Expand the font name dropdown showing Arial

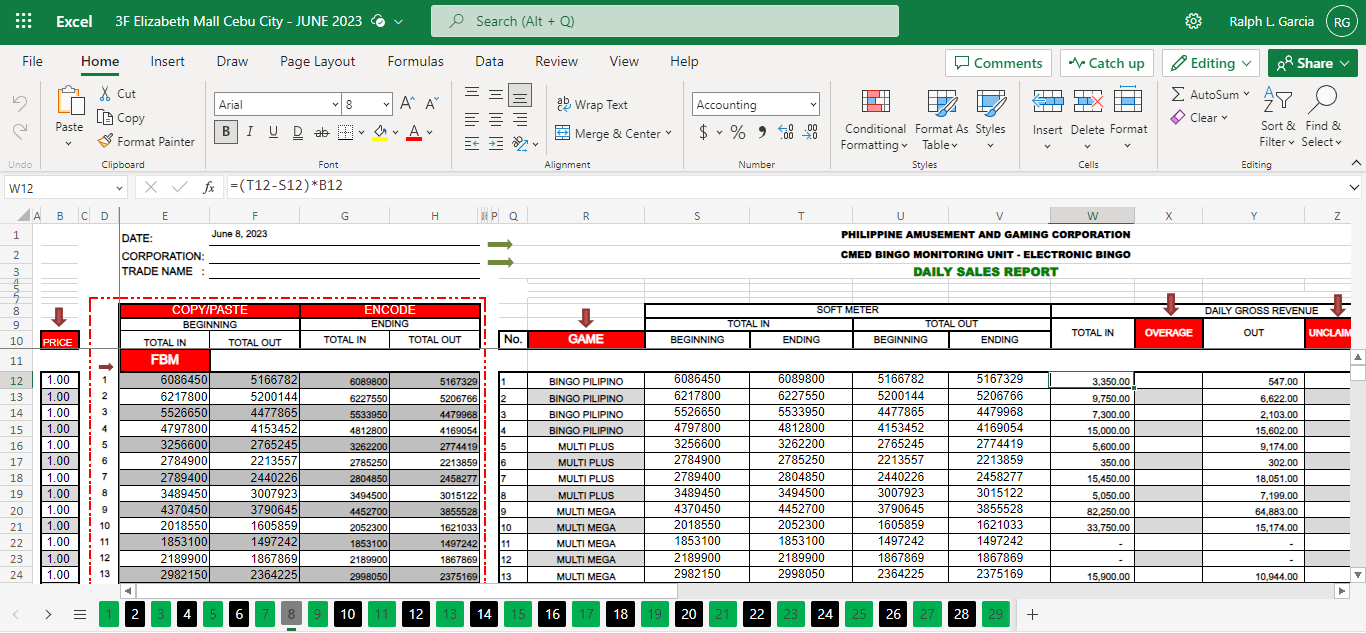point(335,105)
